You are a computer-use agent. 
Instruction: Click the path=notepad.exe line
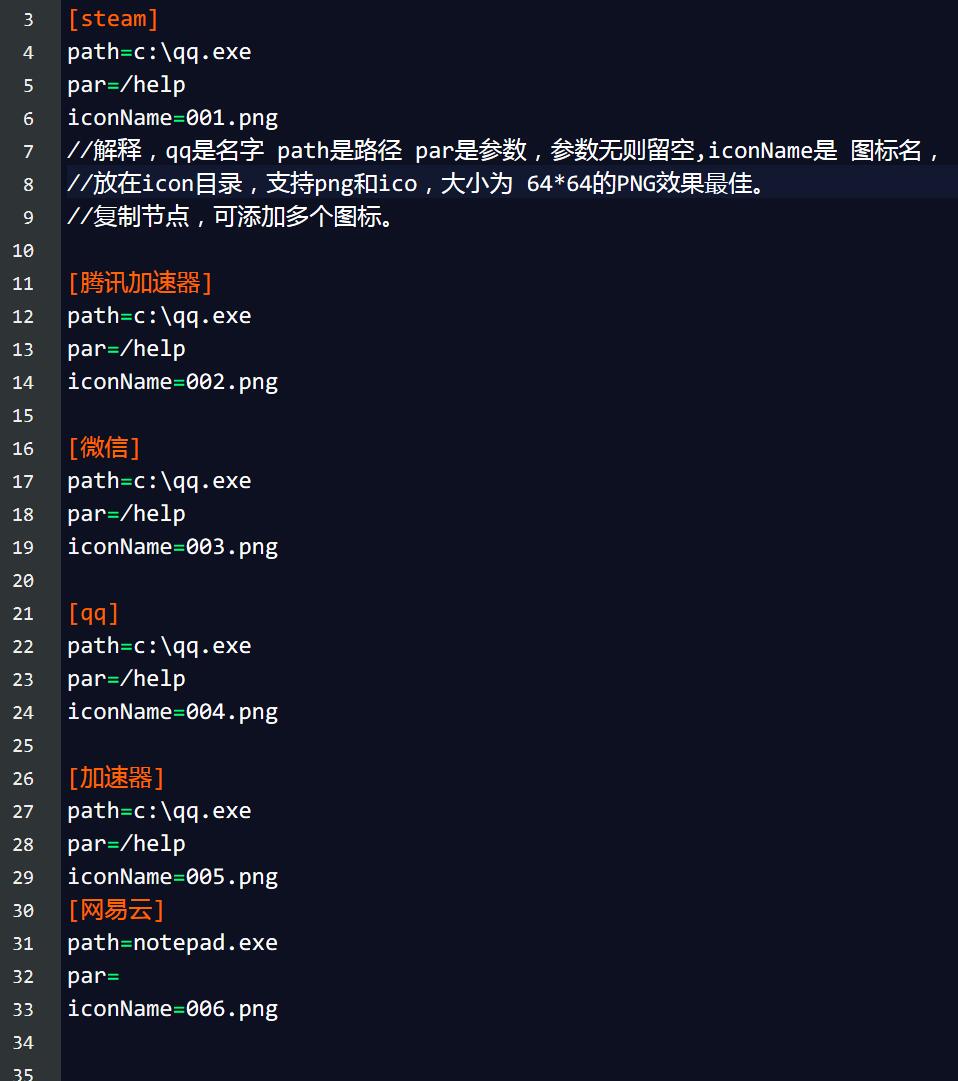(172, 943)
